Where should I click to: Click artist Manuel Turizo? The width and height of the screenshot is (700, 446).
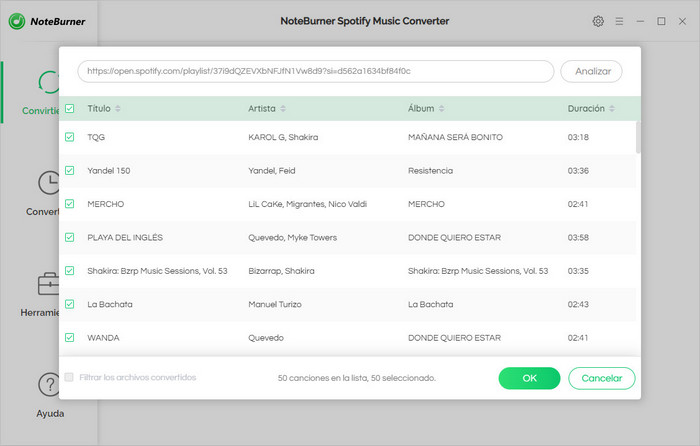275,304
